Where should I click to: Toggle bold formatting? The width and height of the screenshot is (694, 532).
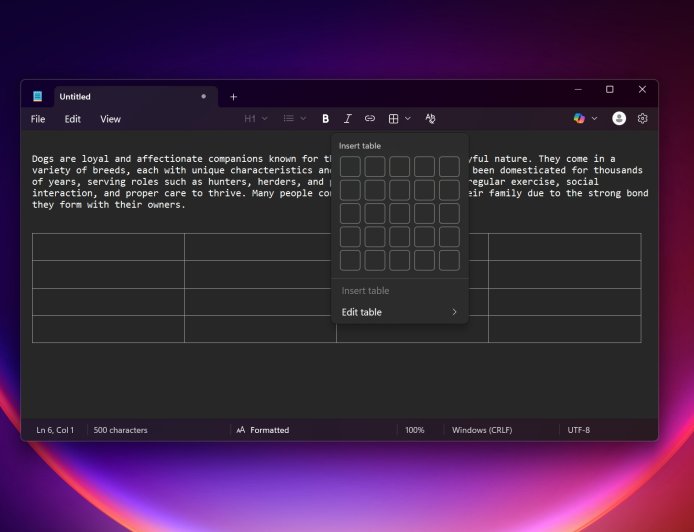coord(325,119)
